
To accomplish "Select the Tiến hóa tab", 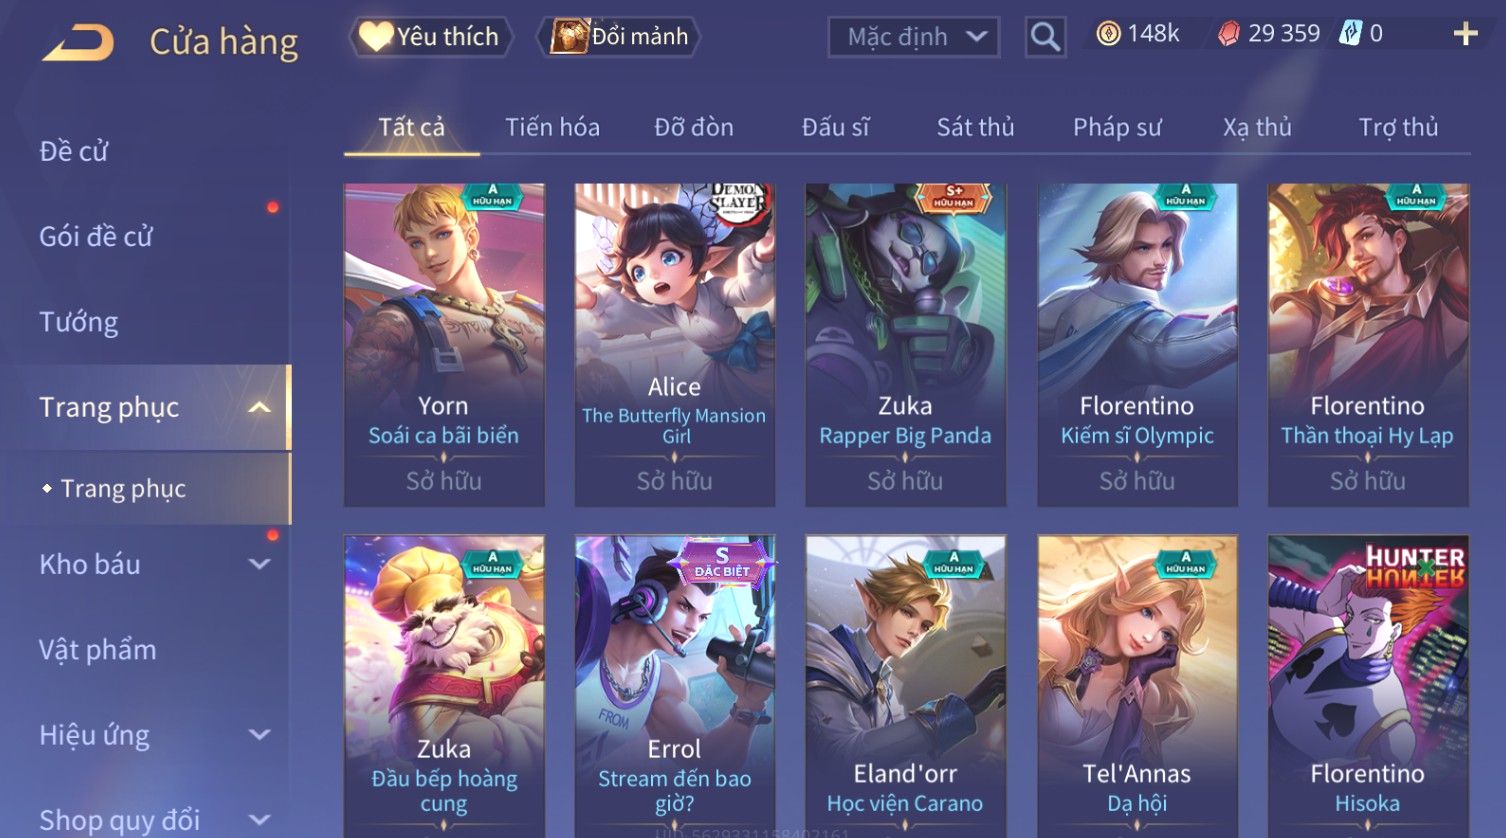I will coord(552,127).
